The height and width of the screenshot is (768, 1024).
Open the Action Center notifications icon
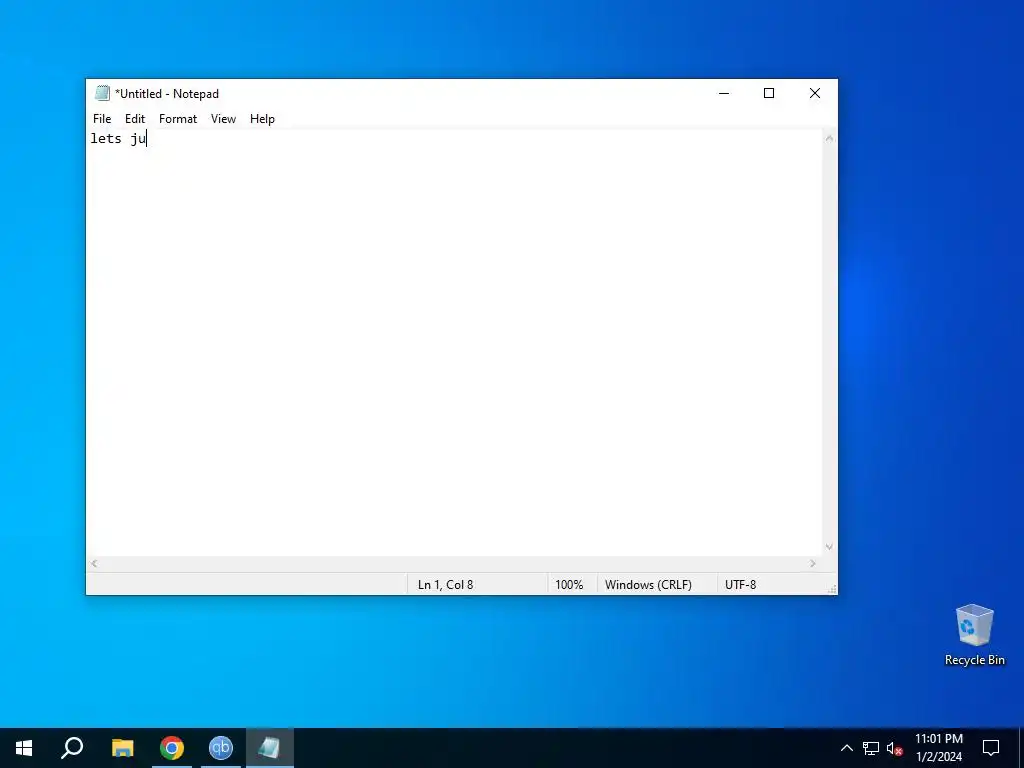click(991, 748)
